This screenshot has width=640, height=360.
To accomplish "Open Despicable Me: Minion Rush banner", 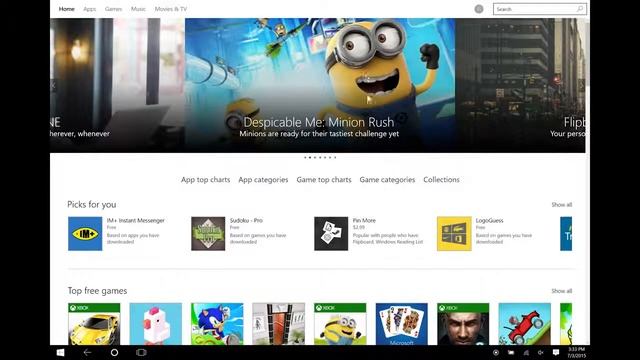I will [x=320, y=85].
